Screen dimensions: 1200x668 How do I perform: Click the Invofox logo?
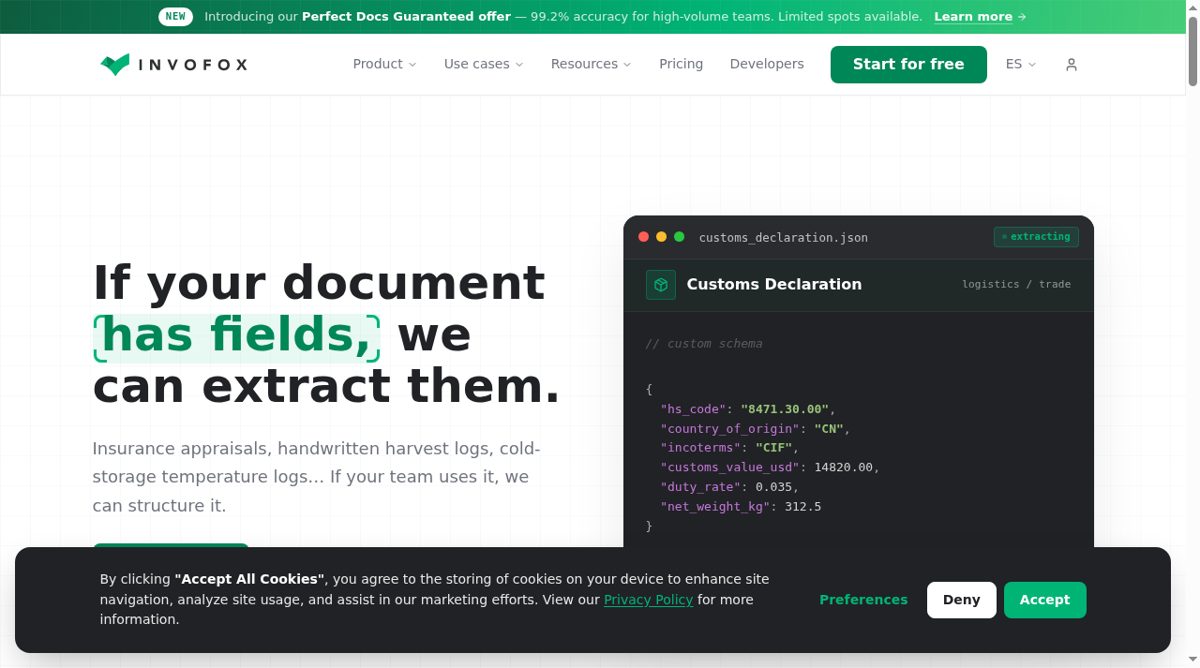click(x=174, y=64)
